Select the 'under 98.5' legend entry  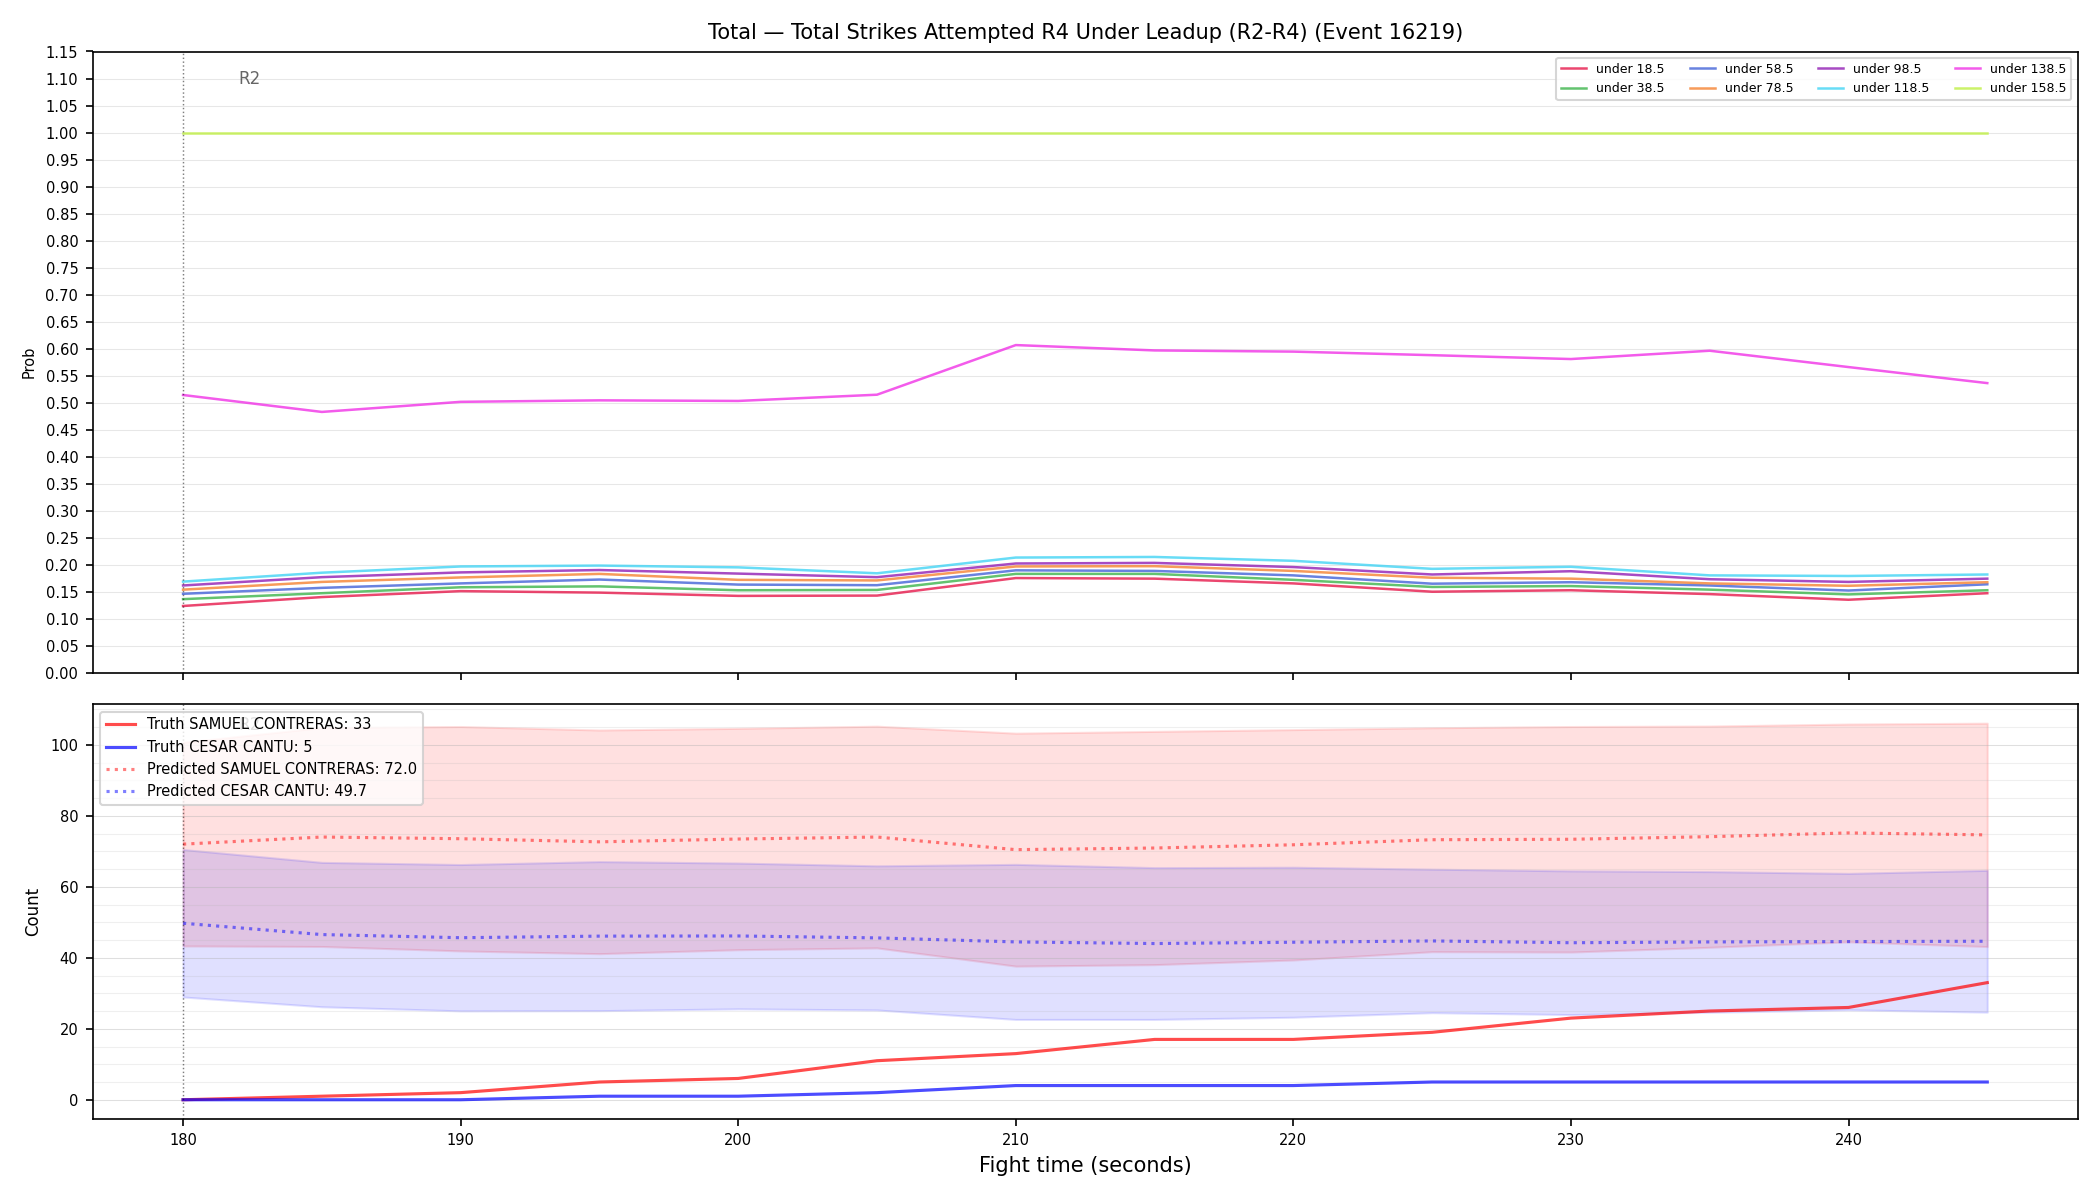tap(1869, 69)
